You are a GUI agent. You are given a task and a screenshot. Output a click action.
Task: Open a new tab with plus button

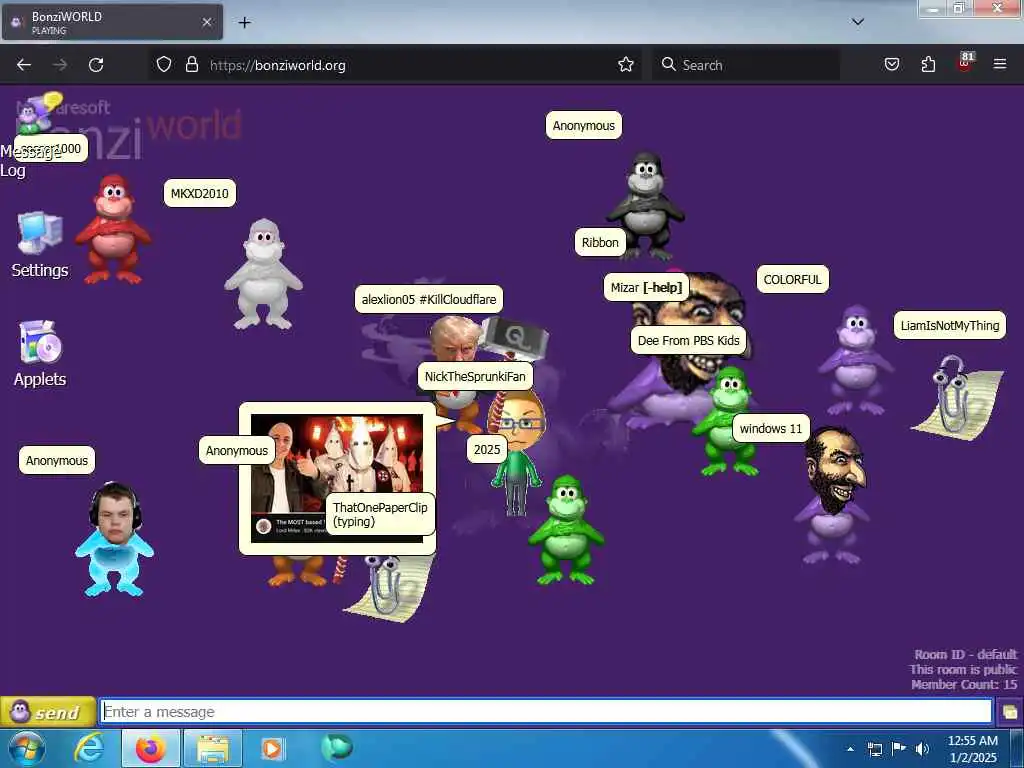pyautogui.click(x=244, y=23)
